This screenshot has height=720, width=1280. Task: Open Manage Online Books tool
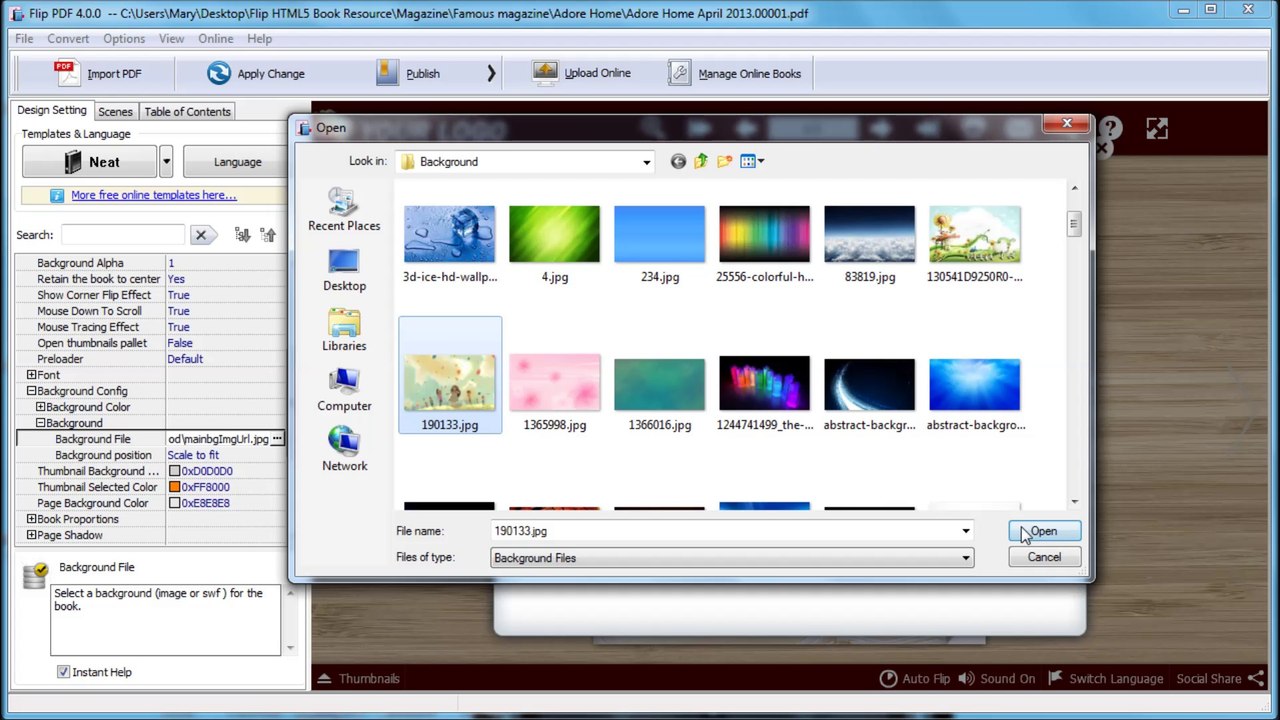[680, 73]
